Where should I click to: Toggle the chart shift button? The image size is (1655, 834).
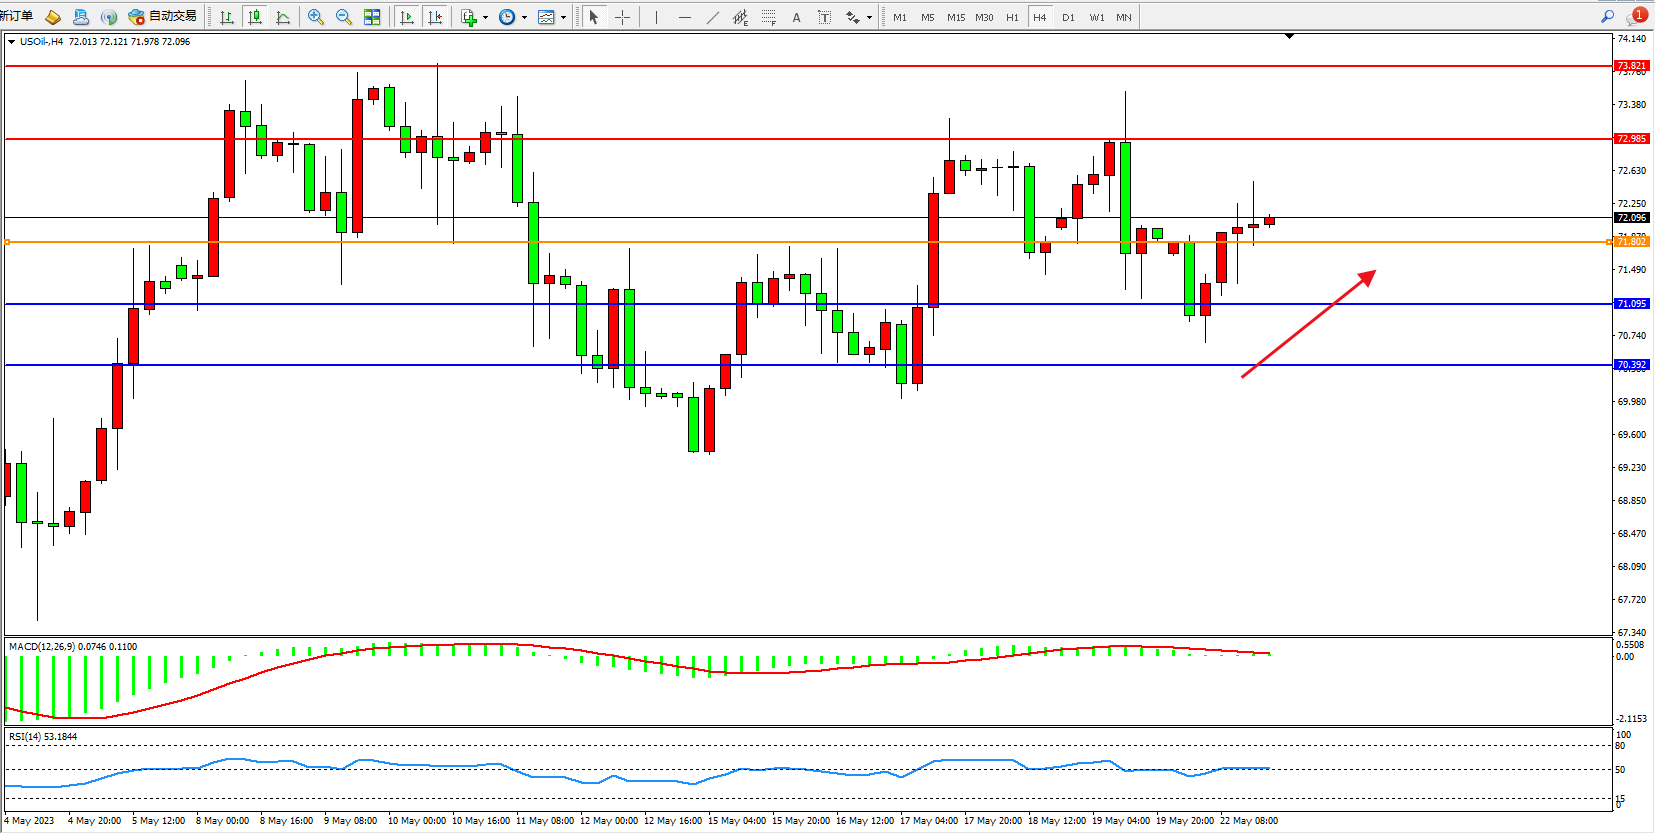(x=434, y=17)
